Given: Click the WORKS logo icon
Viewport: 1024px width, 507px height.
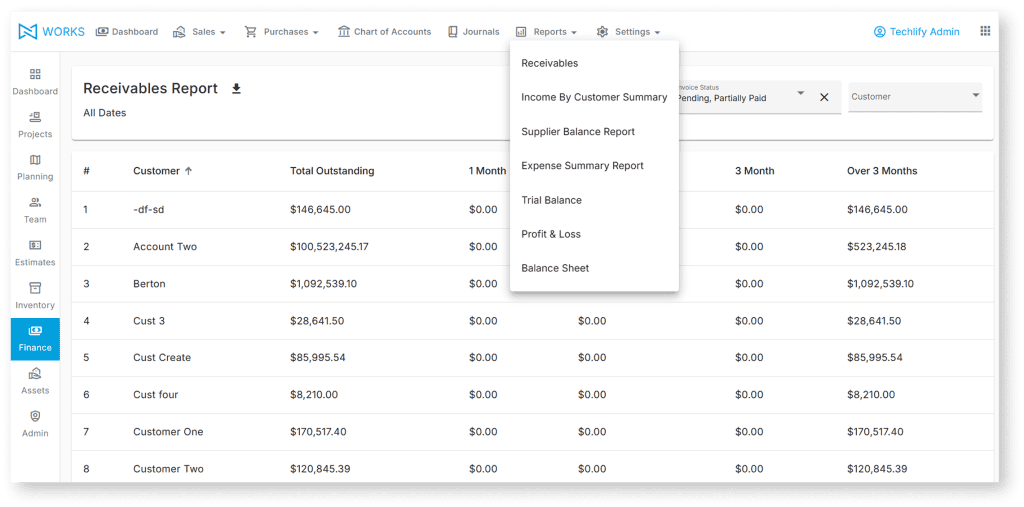Looking at the screenshot, I should pos(27,31).
